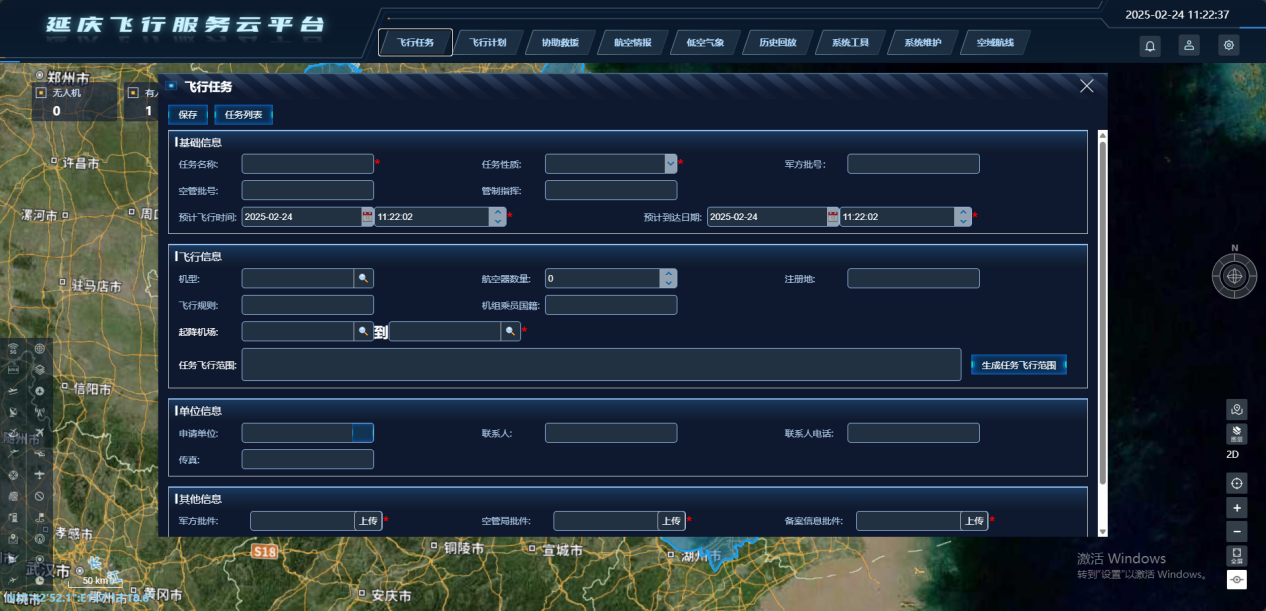Open the 申请单位 dropdown
1266x611 pixels.
click(362, 433)
